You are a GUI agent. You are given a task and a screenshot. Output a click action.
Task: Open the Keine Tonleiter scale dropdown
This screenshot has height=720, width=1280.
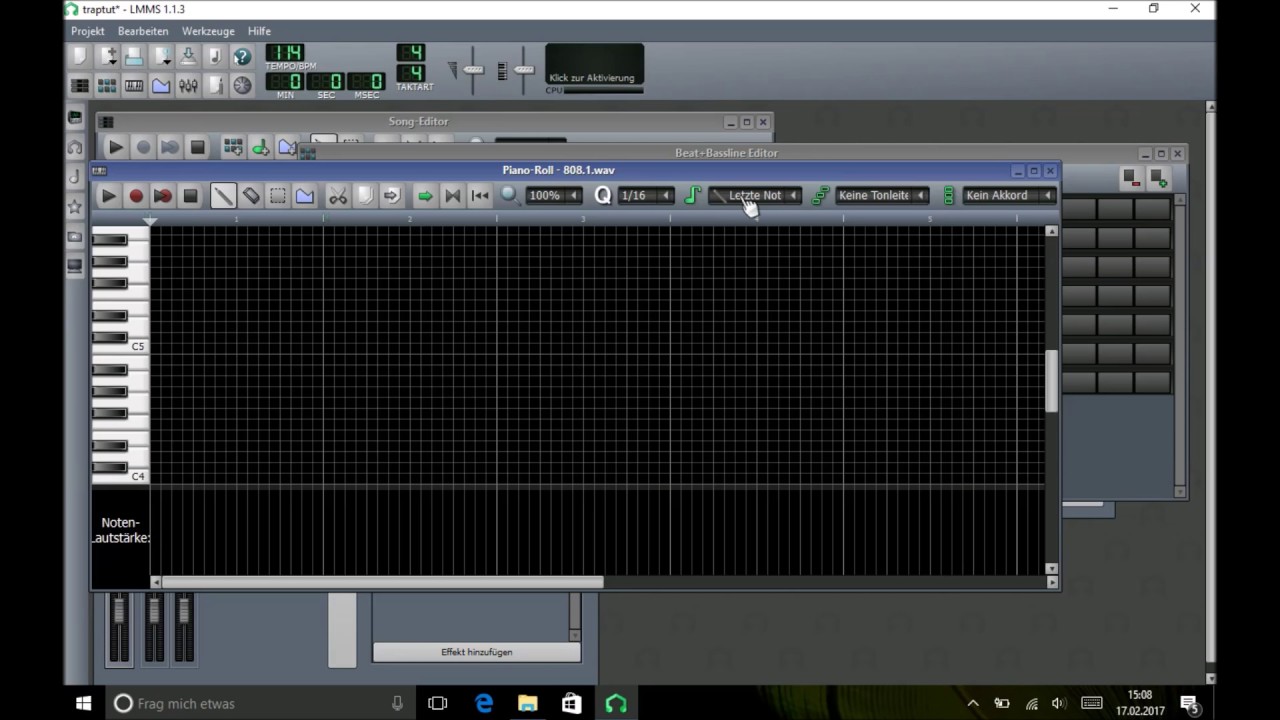[882, 195]
